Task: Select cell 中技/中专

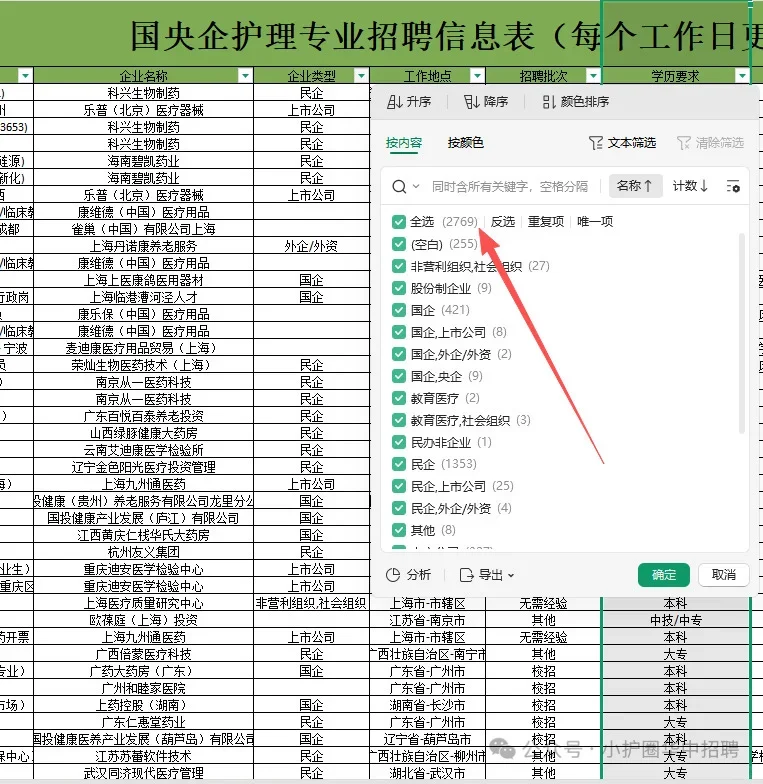Action: (676, 620)
